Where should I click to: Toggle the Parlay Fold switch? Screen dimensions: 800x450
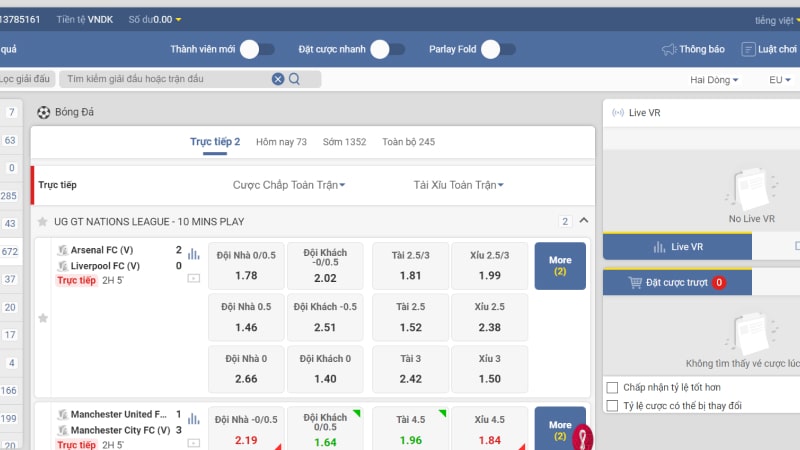[498, 49]
